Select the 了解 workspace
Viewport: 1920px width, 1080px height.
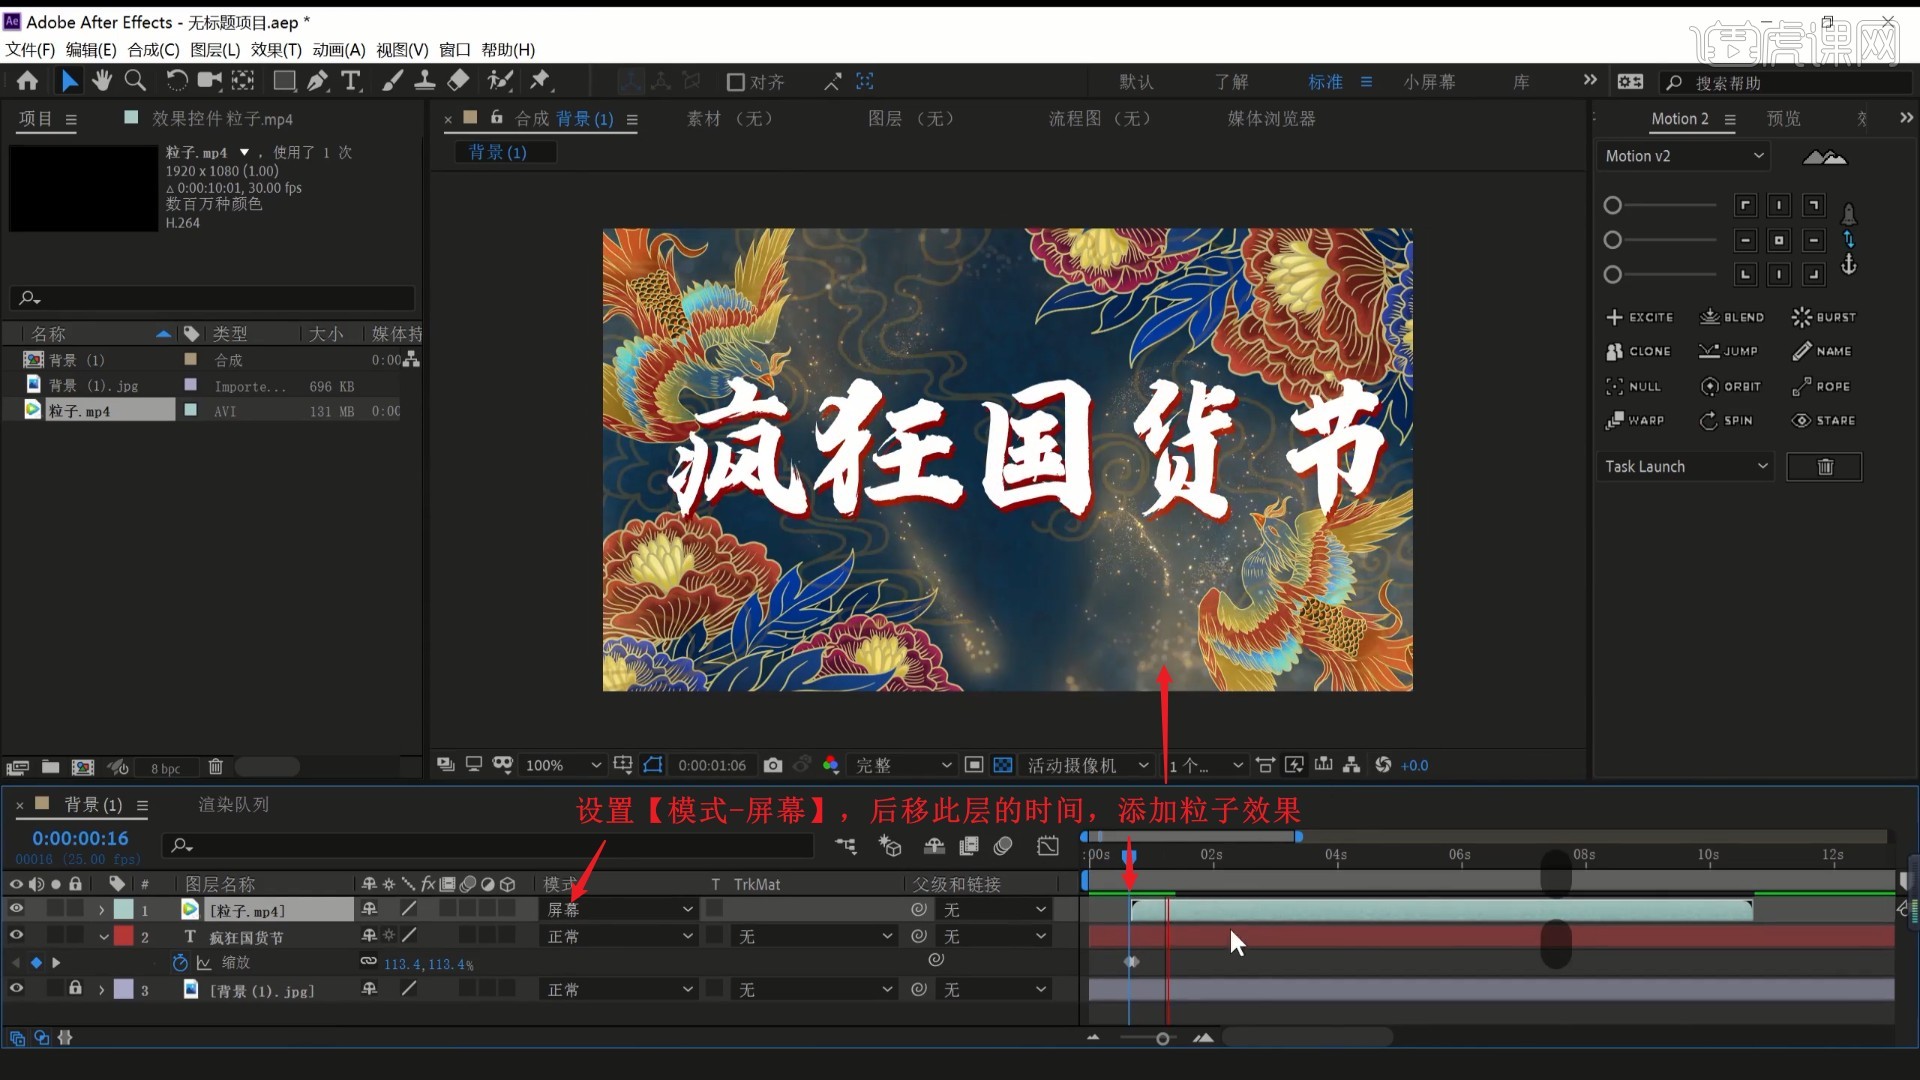pos(1231,82)
